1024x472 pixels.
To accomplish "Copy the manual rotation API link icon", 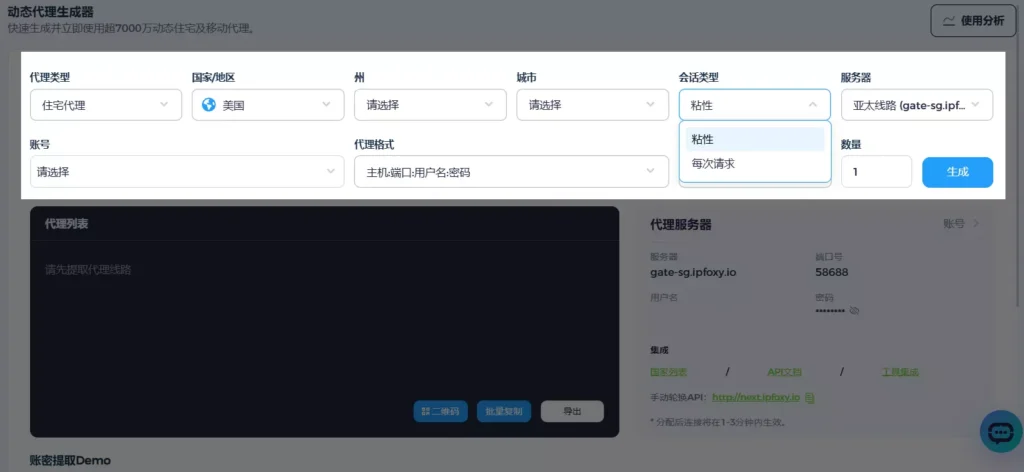I will tap(810, 398).
